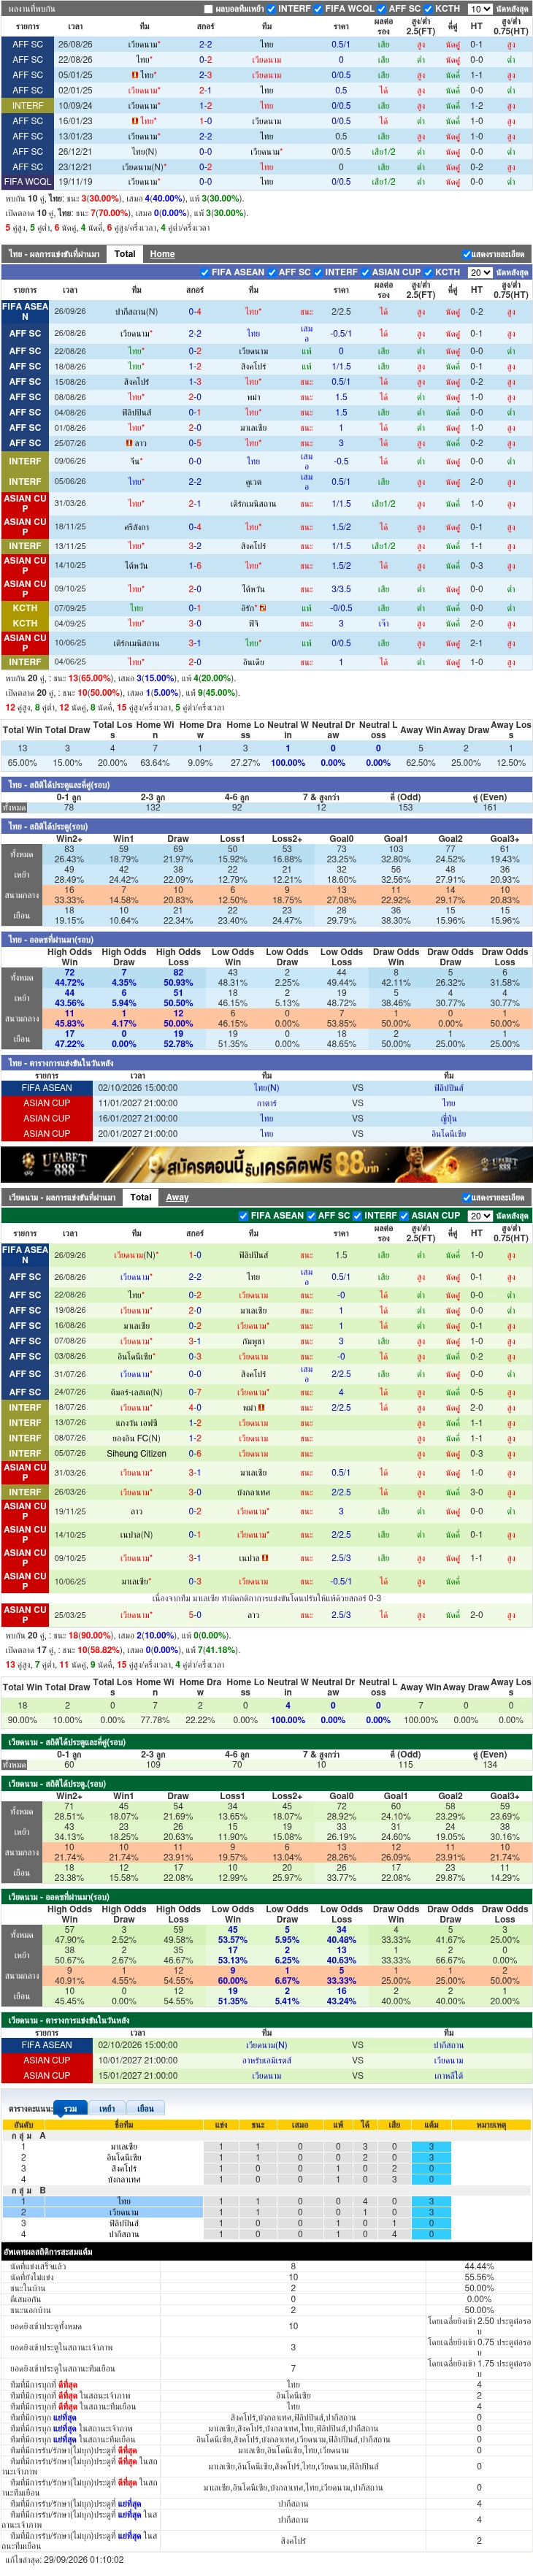The width and height of the screenshot is (533, 2576).
Task: Open score 1-6 of the ไทย match dated 14/10/25
Action: pos(195,565)
